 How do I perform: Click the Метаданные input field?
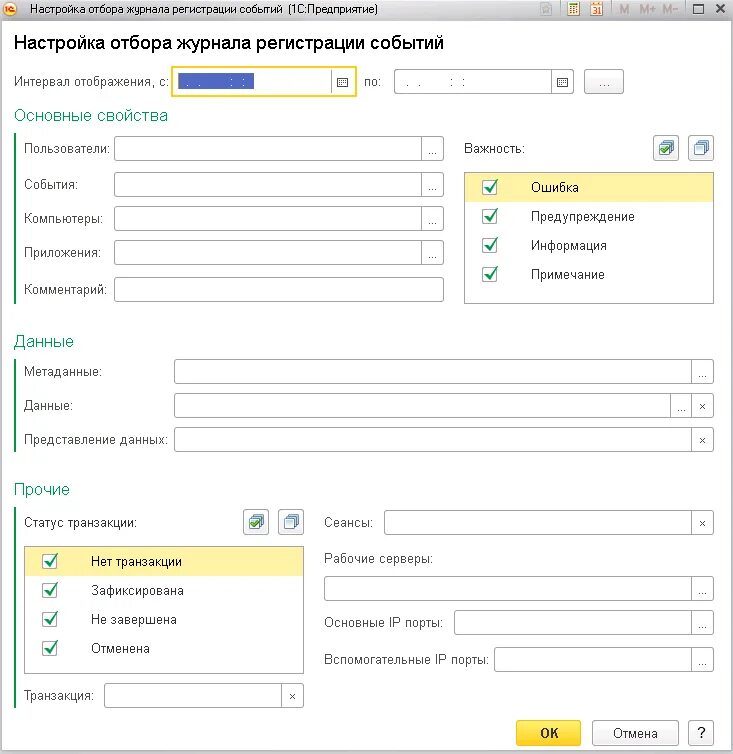coord(433,372)
